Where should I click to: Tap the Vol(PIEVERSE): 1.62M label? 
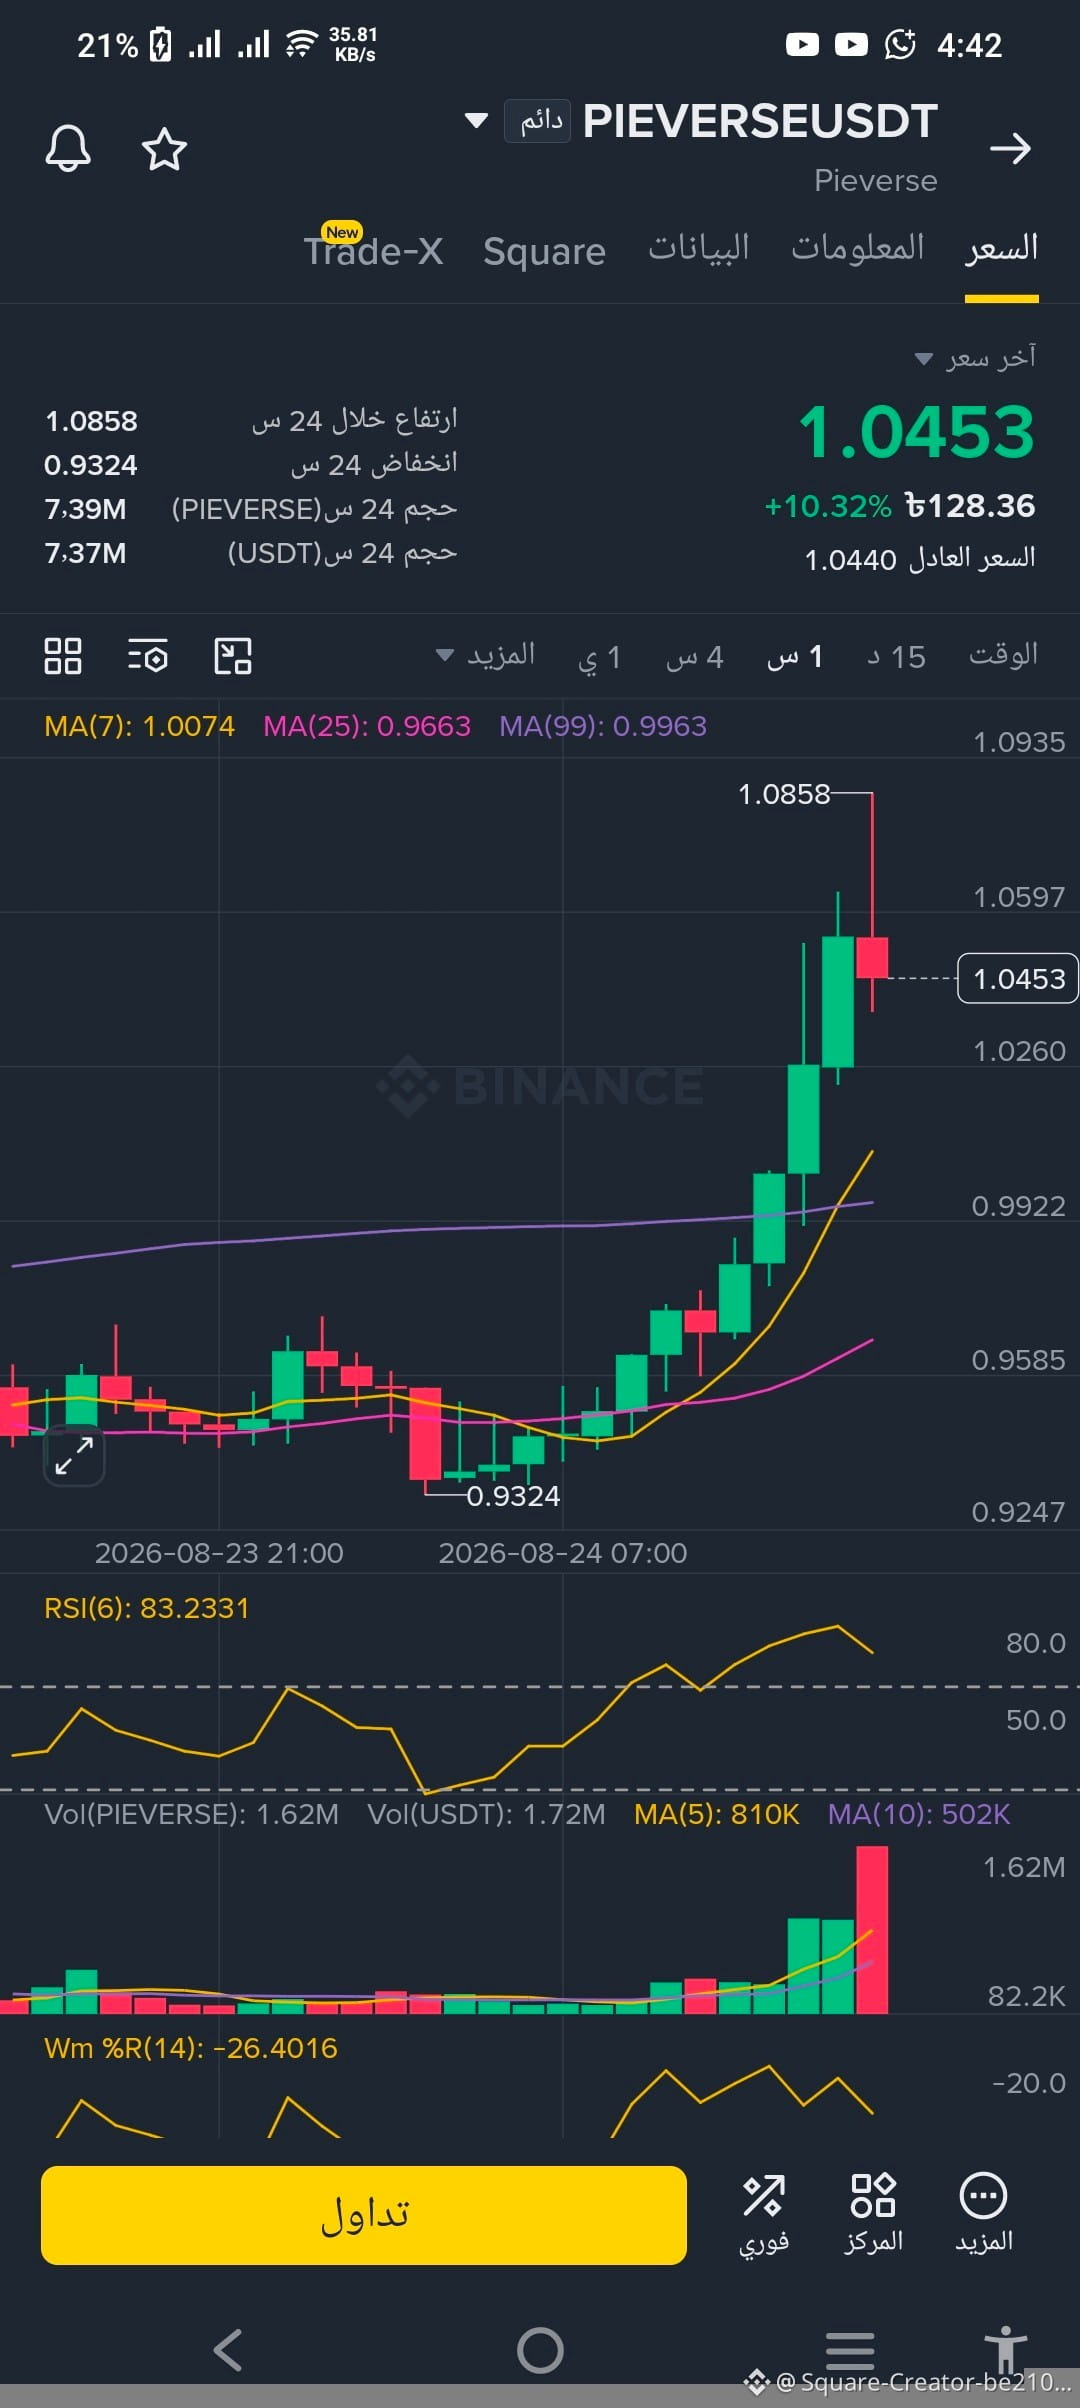[192, 1814]
